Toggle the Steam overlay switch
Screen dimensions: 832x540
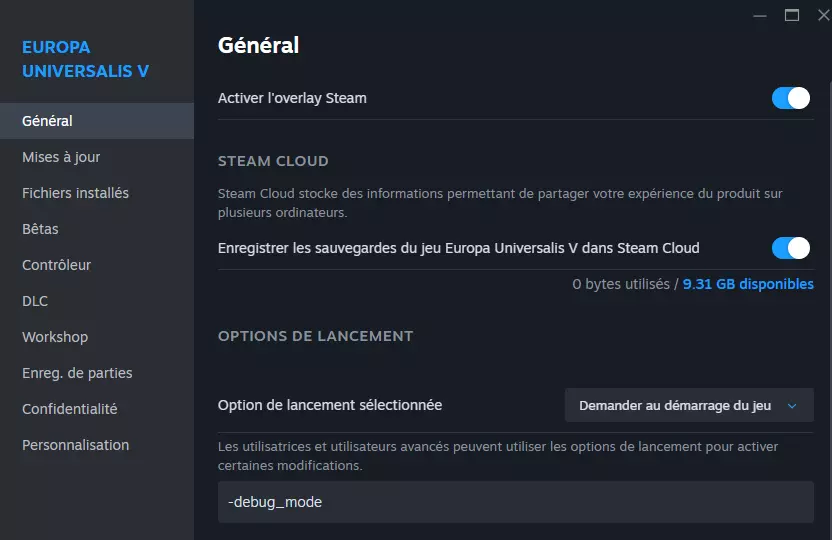pos(790,98)
